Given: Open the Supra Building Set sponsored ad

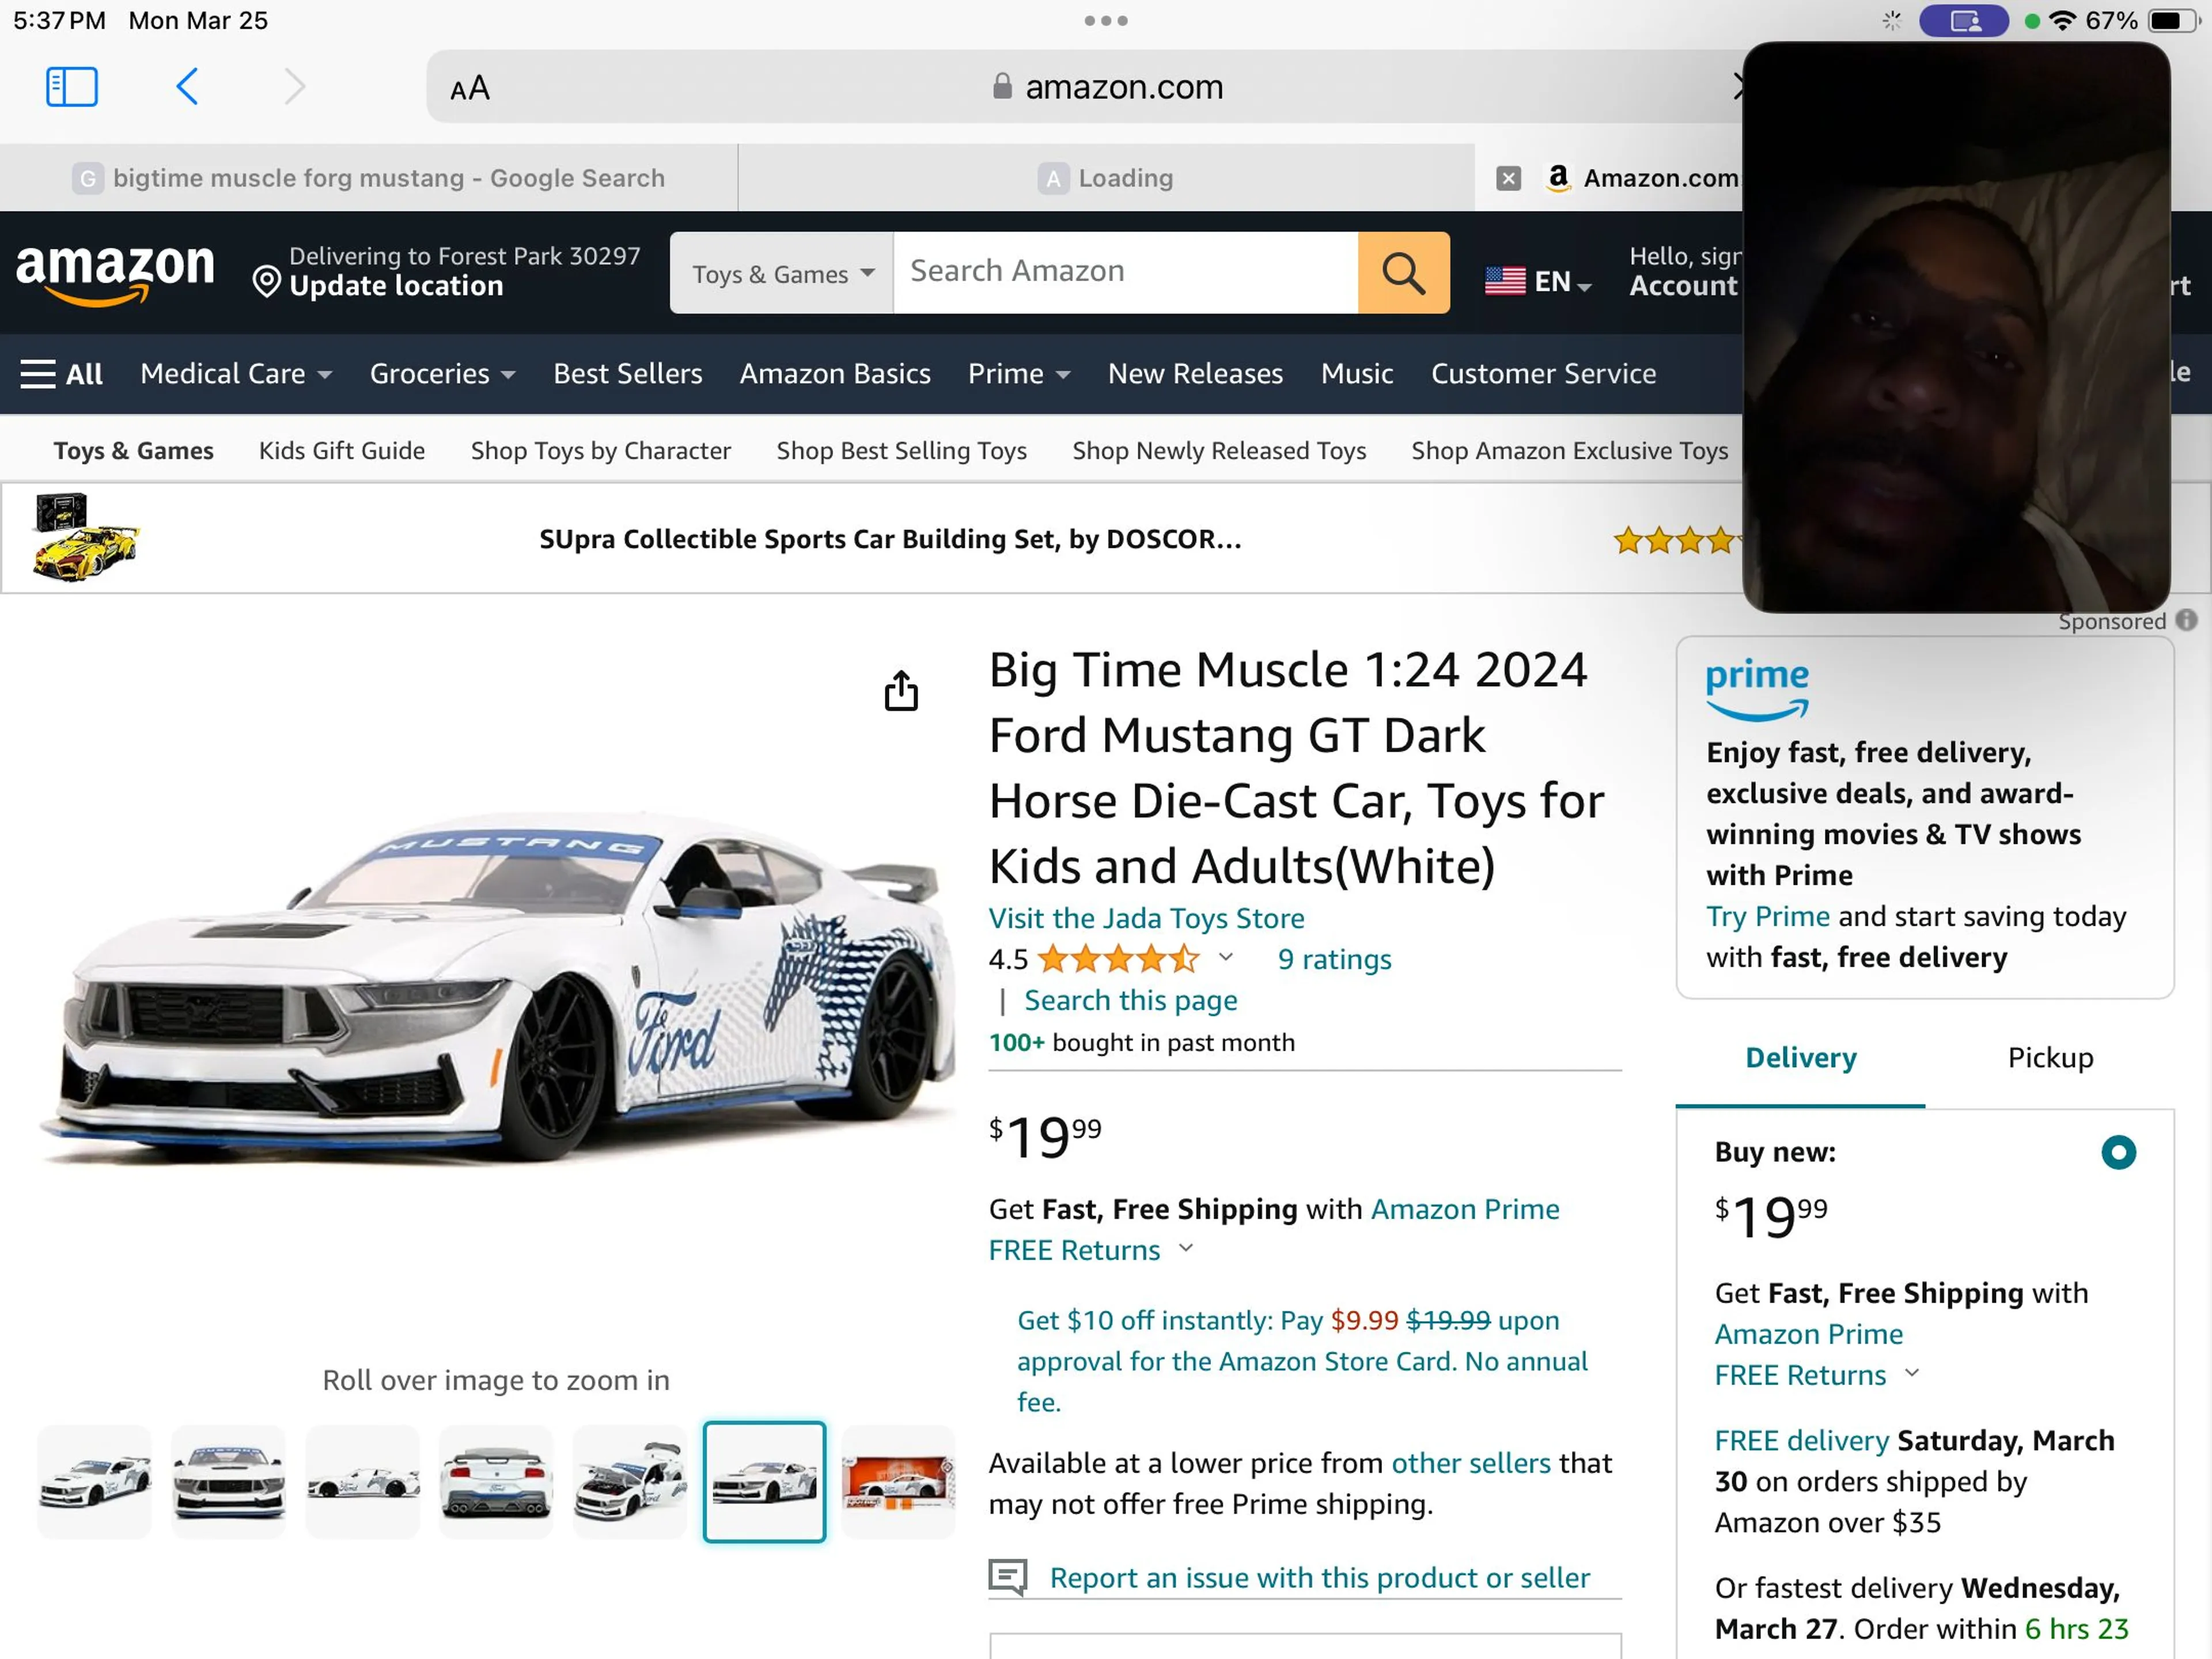Looking at the screenshot, I should [x=890, y=539].
